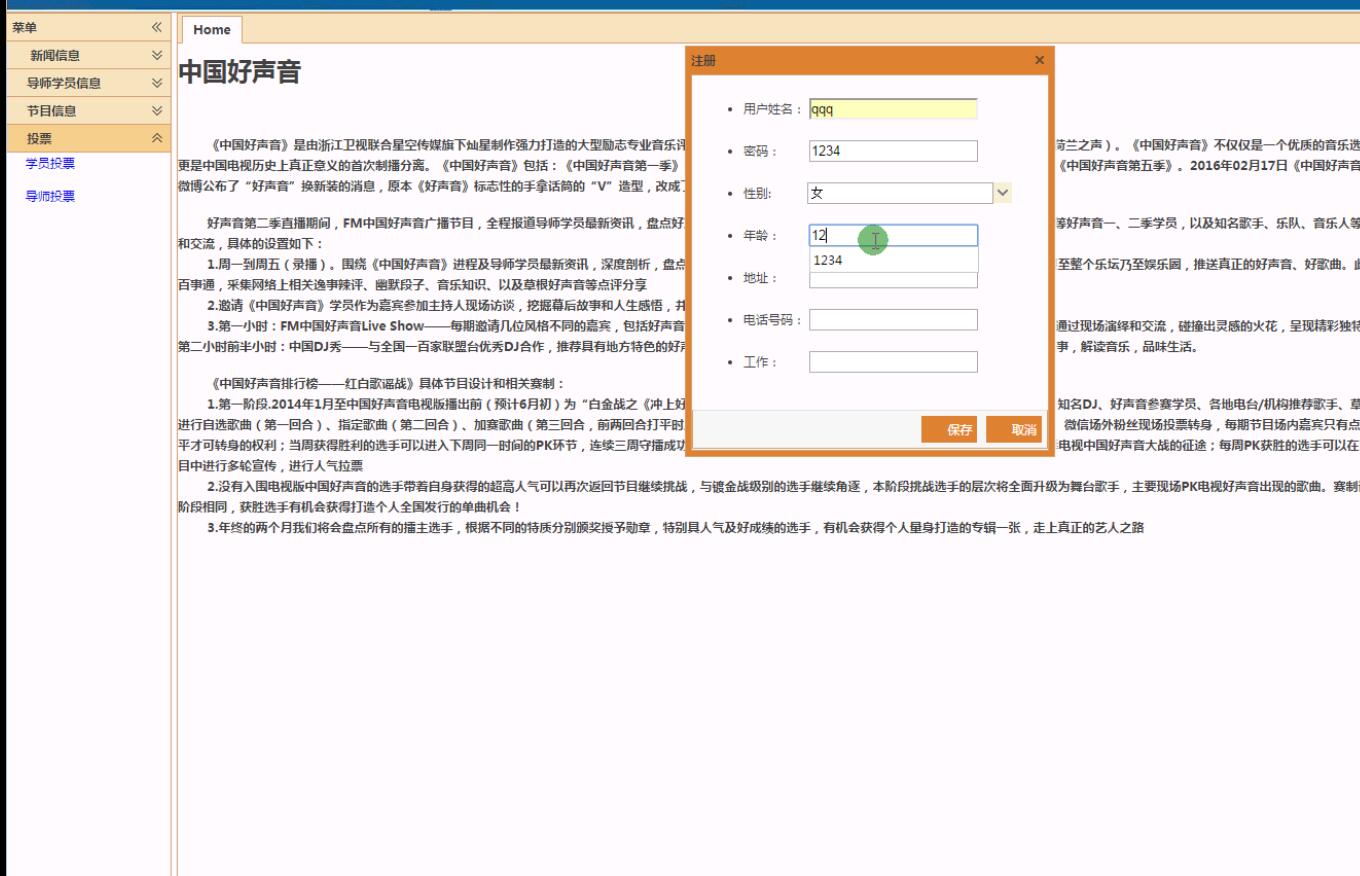Click the 中国好声音 page heading
The width and height of the screenshot is (1360, 876).
239,72
